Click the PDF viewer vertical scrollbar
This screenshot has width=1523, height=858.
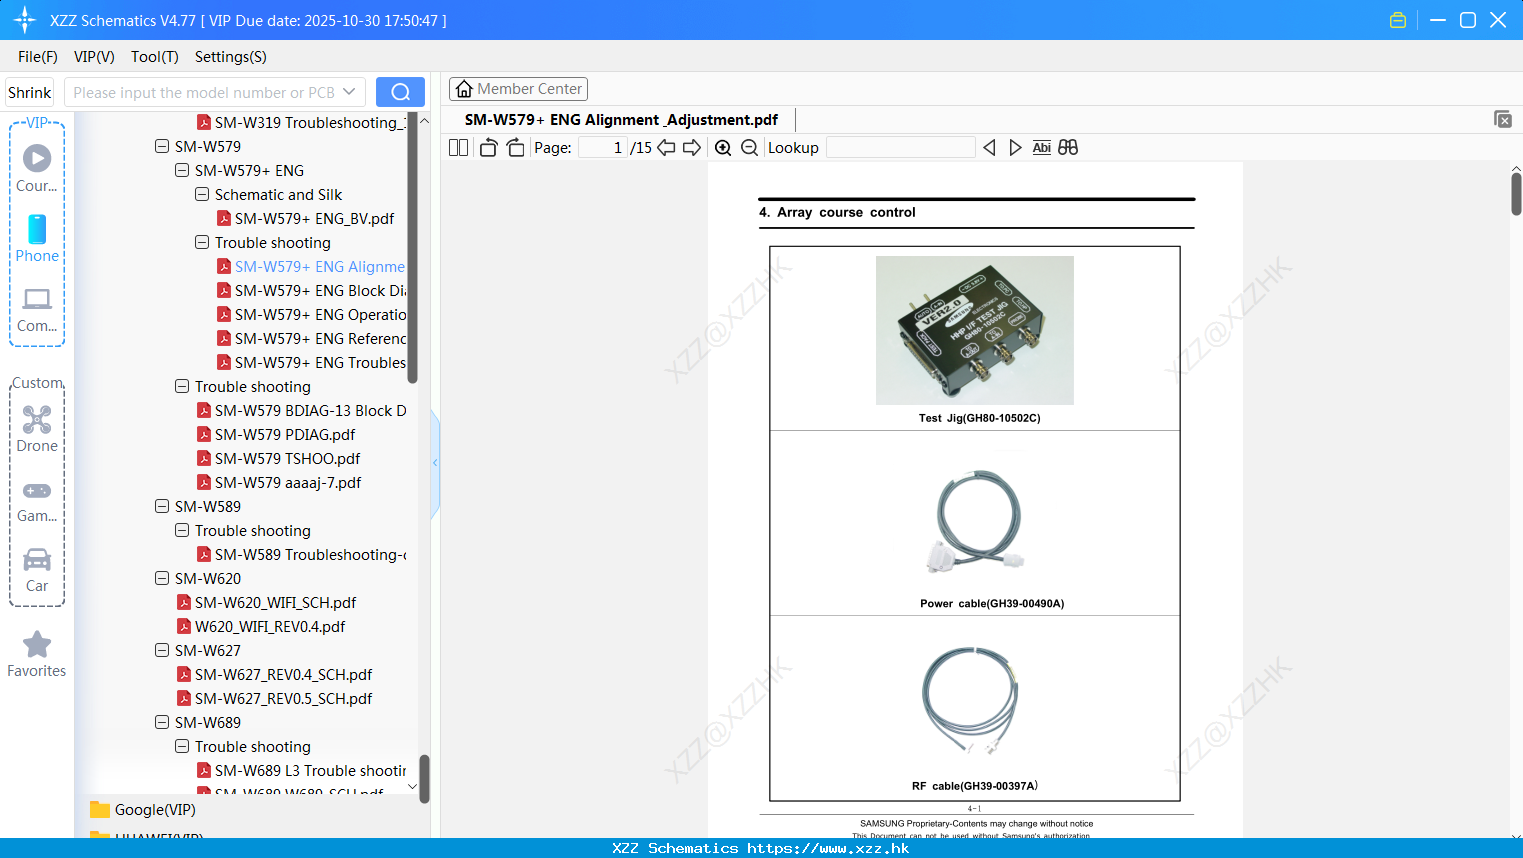(1516, 193)
